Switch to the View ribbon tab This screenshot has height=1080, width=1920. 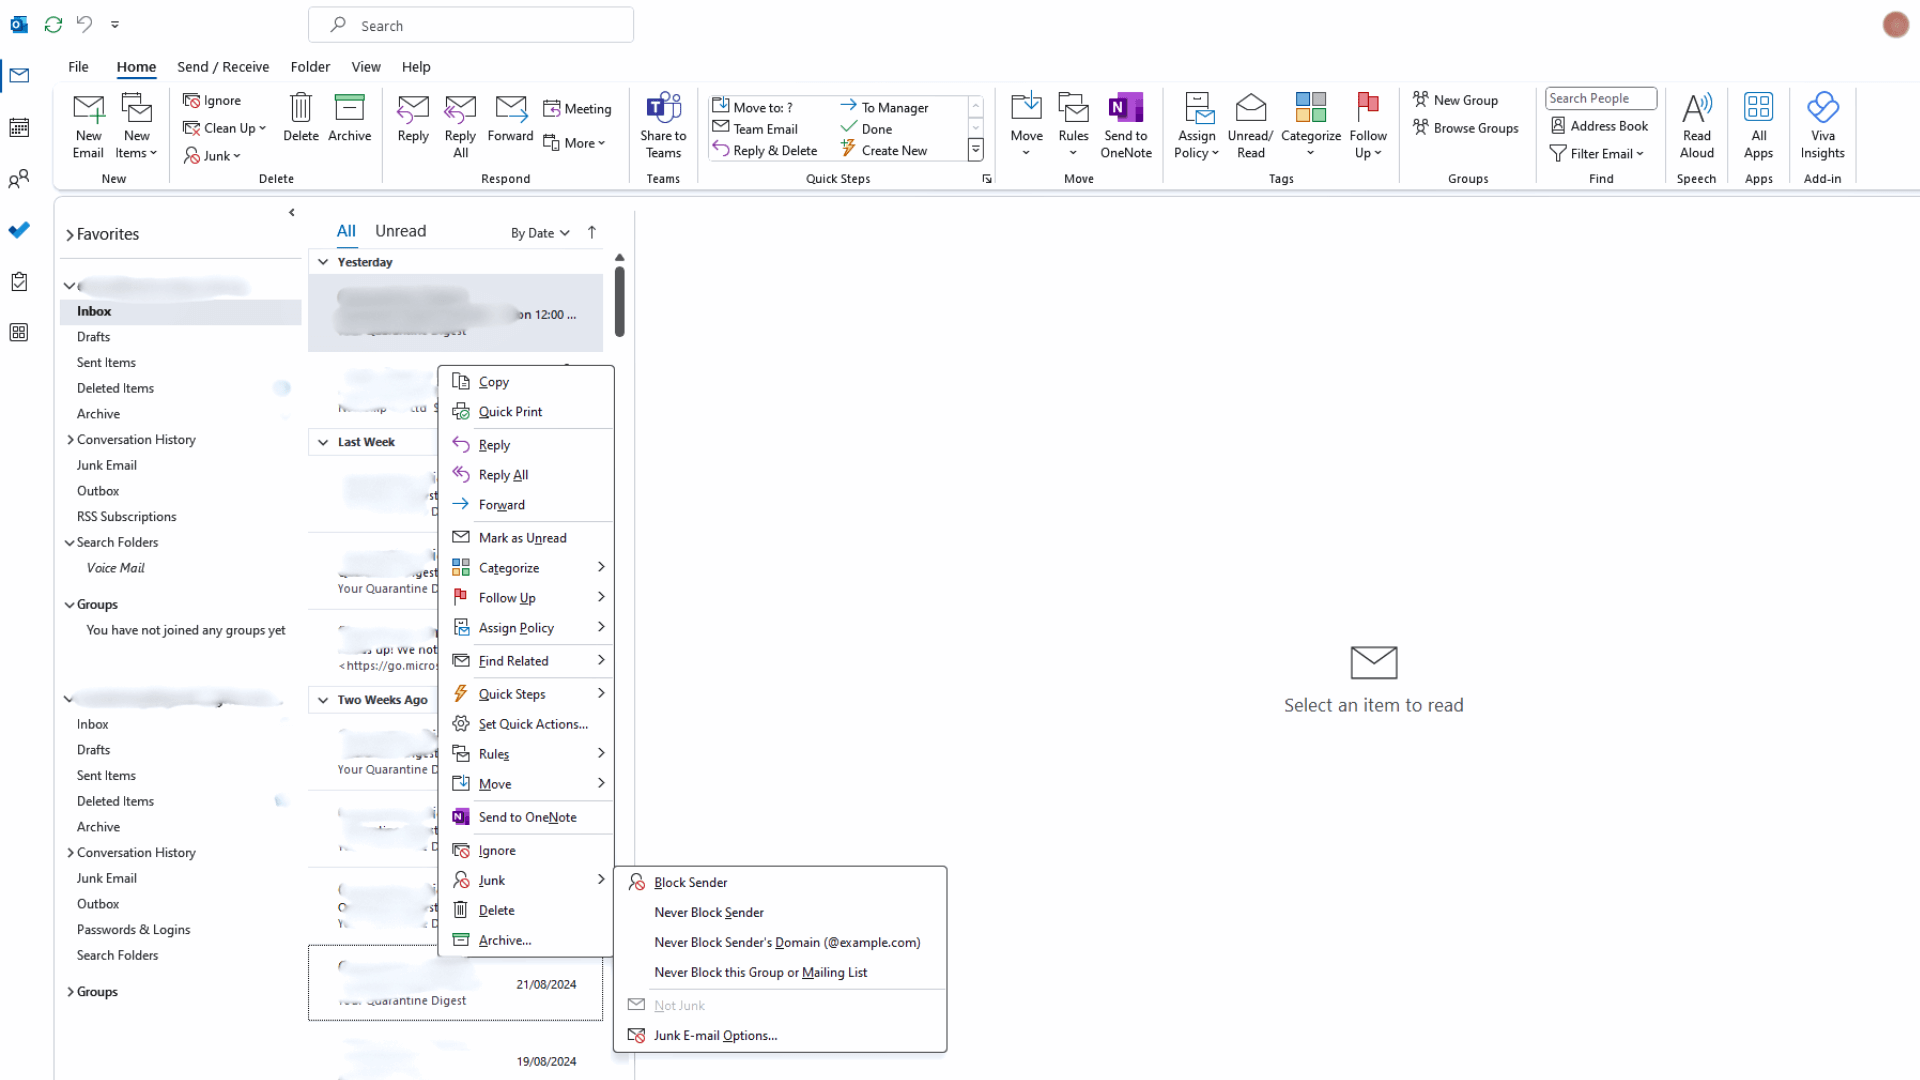[x=366, y=66]
